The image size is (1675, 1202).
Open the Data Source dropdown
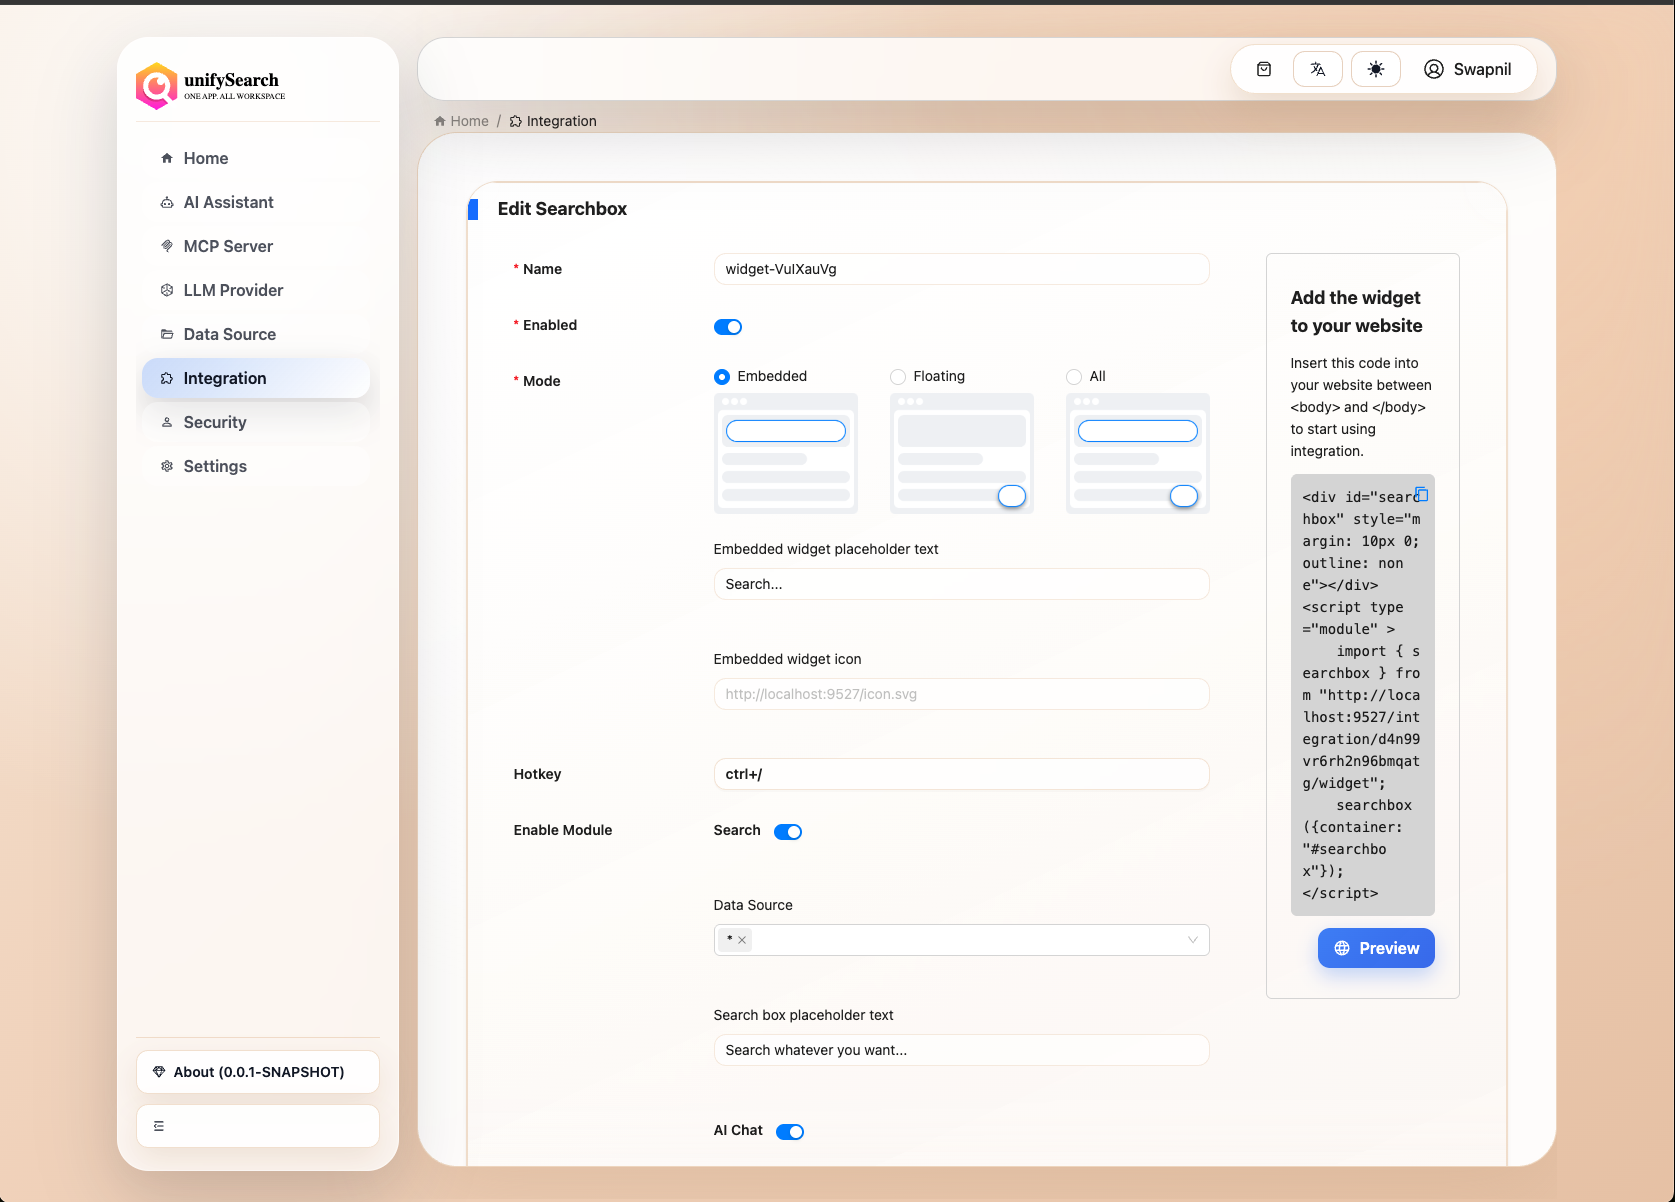click(x=1192, y=940)
